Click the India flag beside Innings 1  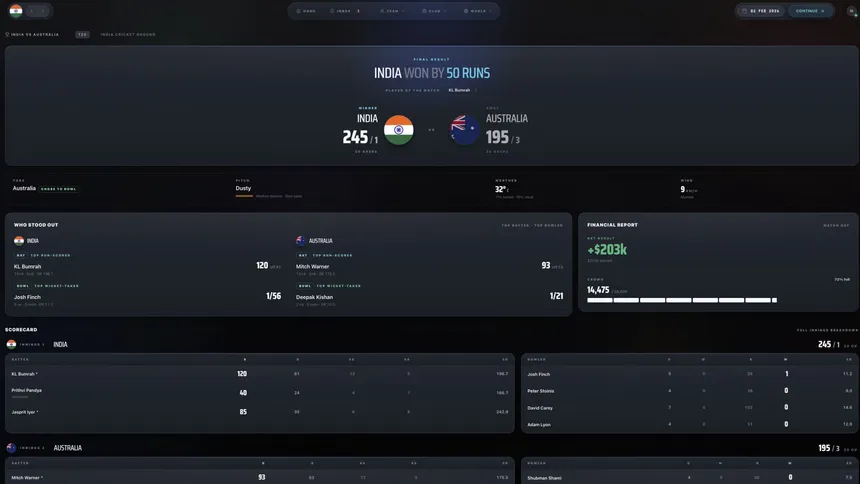[11, 344]
